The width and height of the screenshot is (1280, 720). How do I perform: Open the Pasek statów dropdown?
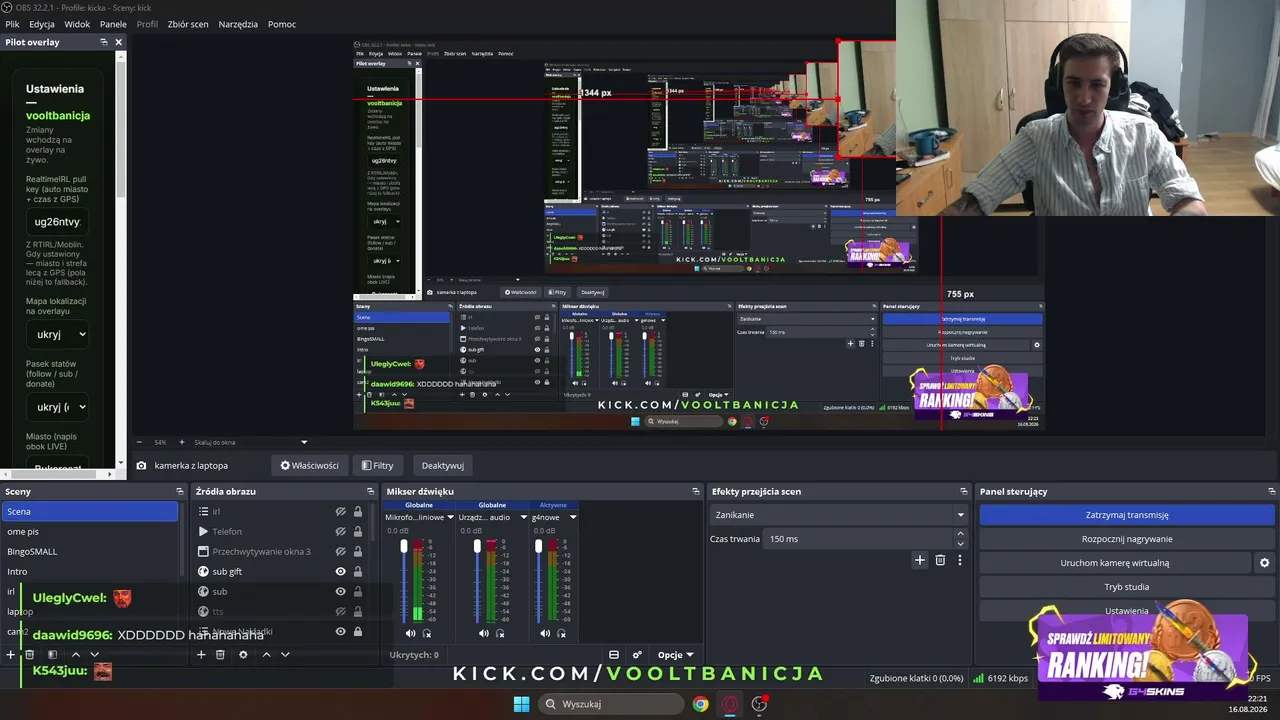tap(57, 407)
